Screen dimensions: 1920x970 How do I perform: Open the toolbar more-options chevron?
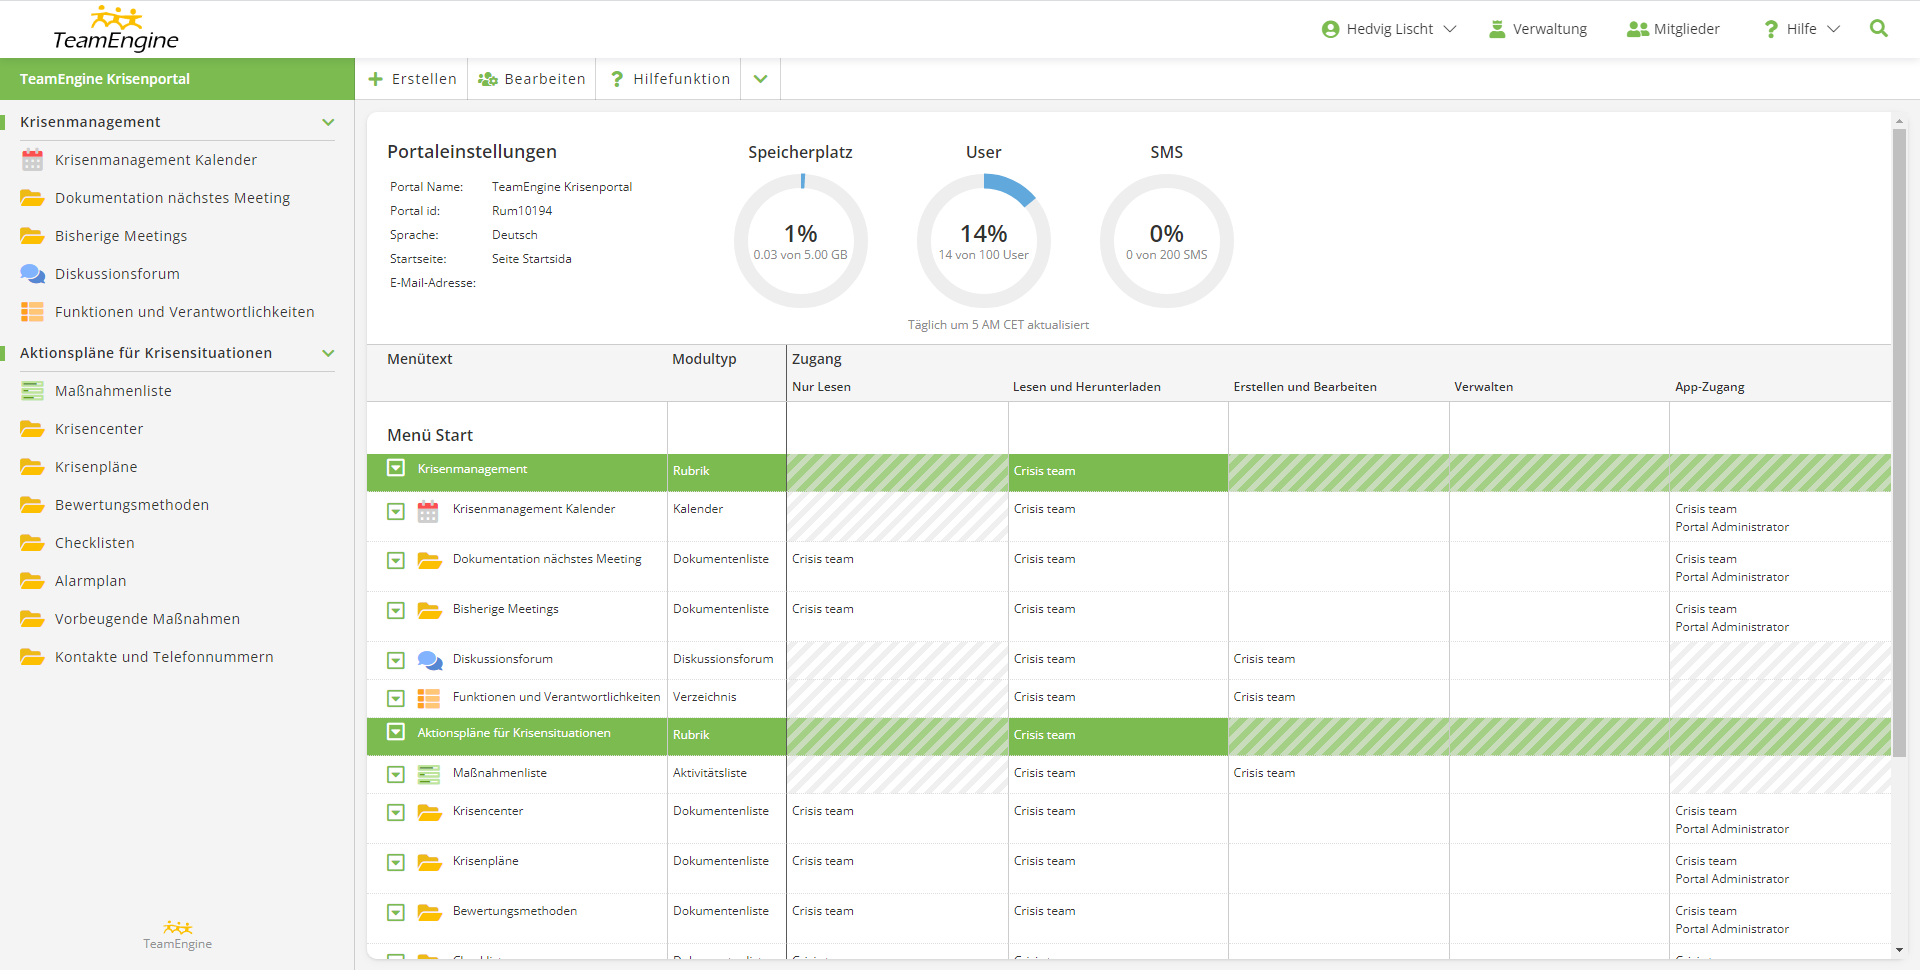(x=761, y=79)
